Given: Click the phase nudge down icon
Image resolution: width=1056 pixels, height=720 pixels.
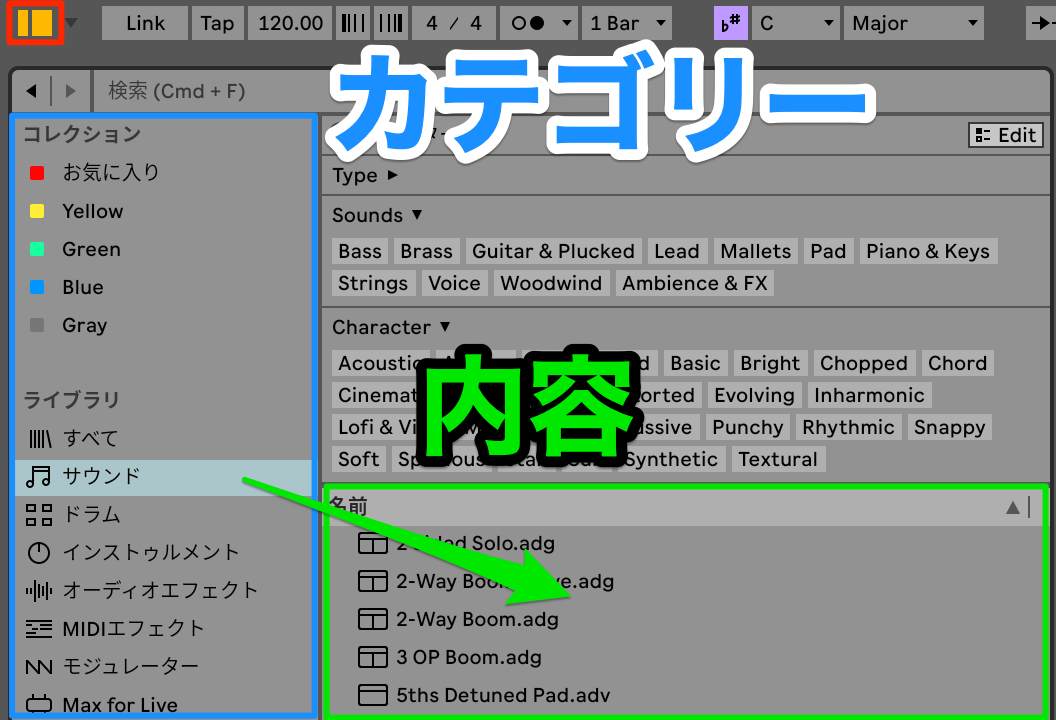Looking at the screenshot, I should 353,24.
